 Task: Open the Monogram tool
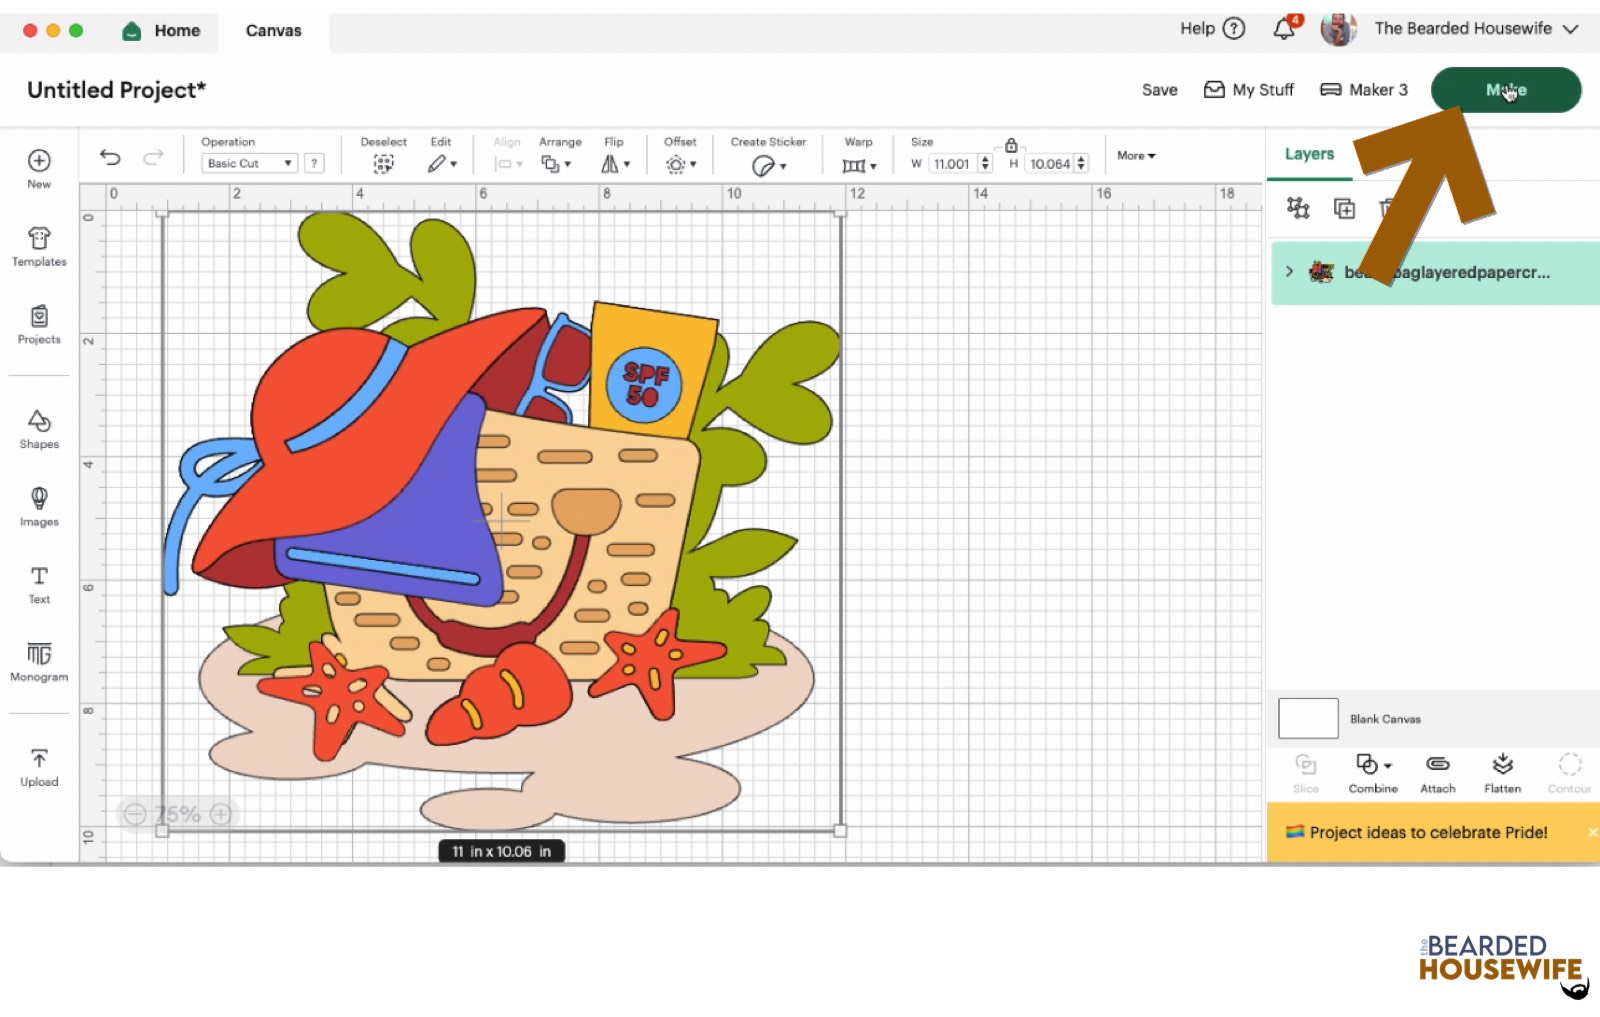(x=39, y=661)
